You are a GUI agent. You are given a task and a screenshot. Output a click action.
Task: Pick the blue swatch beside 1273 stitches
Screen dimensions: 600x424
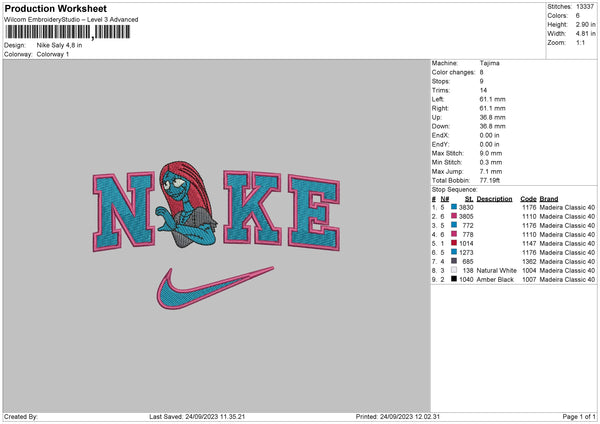coord(454,252)
